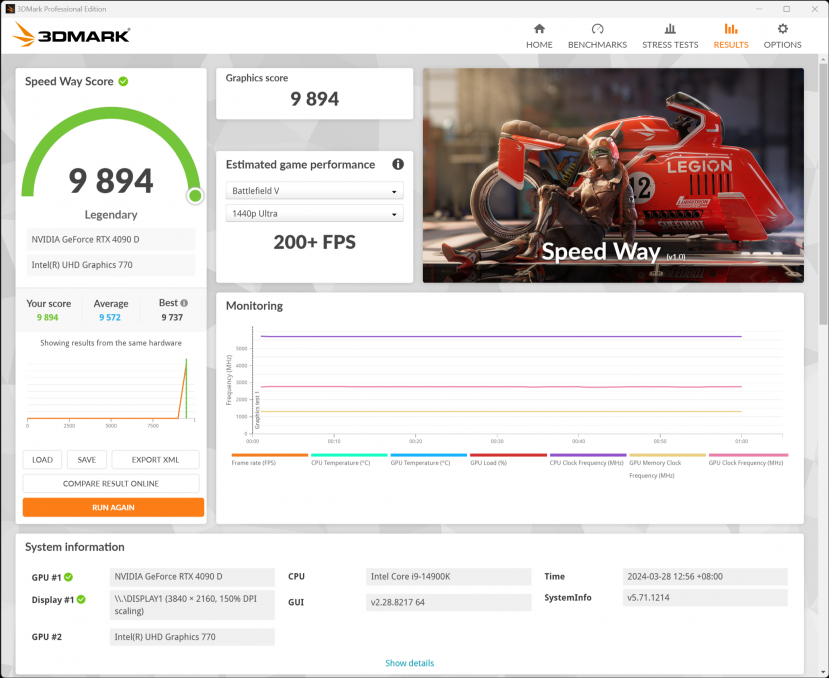Go to Stress Tests icon
829x678 pixels.
(x=670, y=29)
